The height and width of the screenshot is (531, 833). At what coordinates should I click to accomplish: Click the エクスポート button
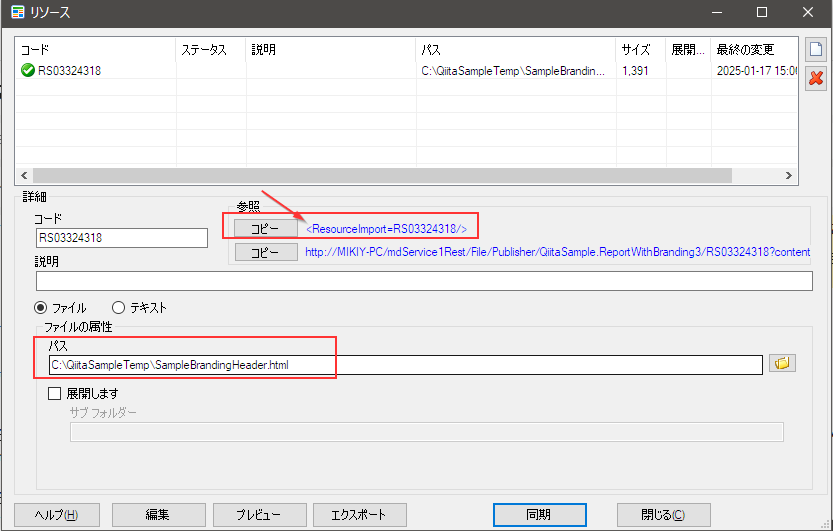coord(360,515)
